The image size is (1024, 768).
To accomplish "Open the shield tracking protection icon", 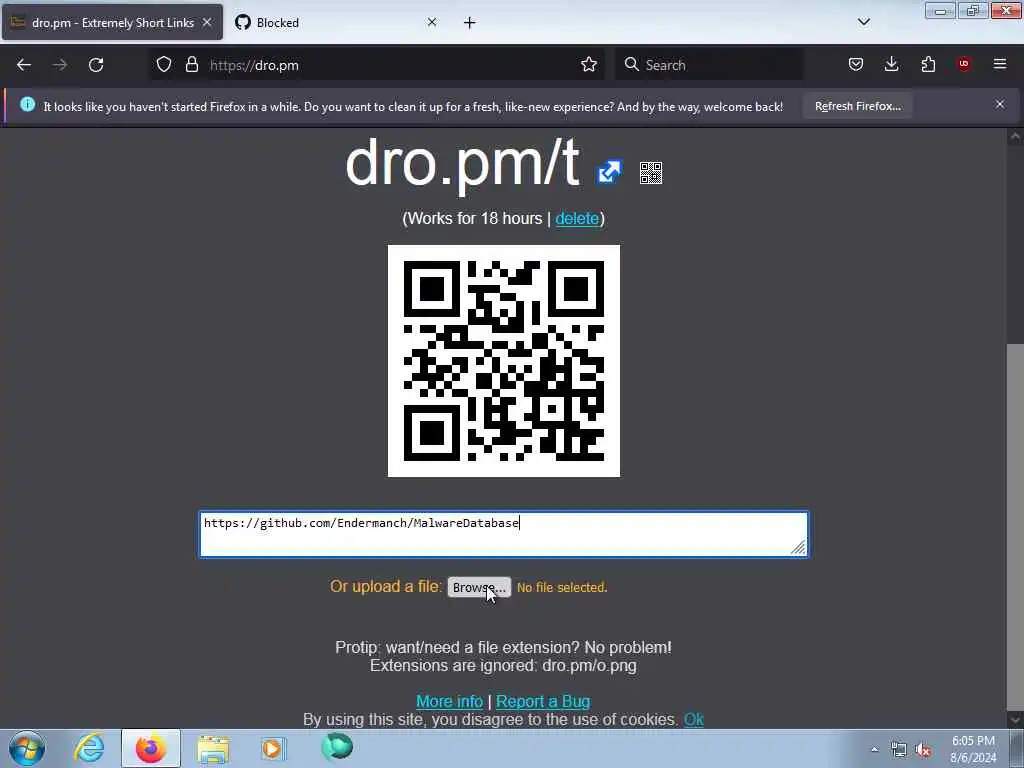I will click(x=164, y=64).
